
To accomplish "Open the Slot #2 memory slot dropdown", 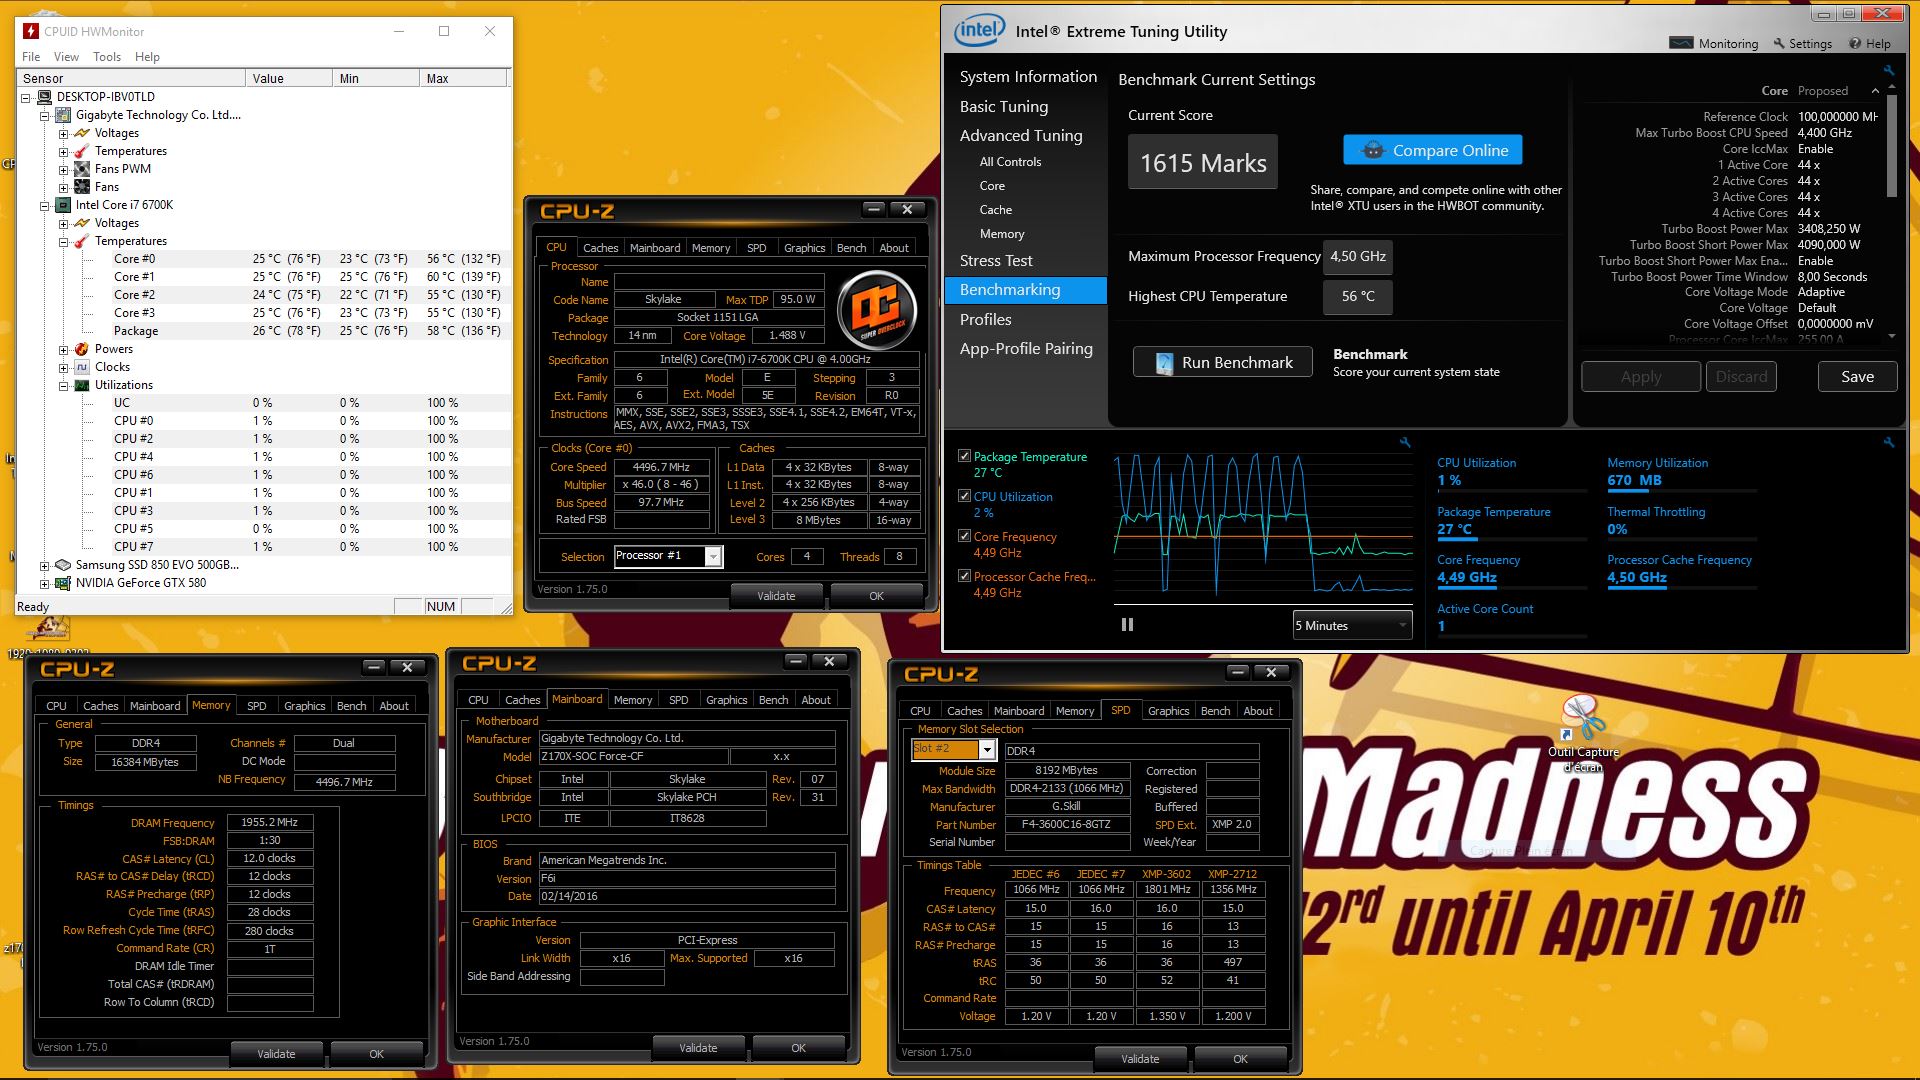I will 987,749.
